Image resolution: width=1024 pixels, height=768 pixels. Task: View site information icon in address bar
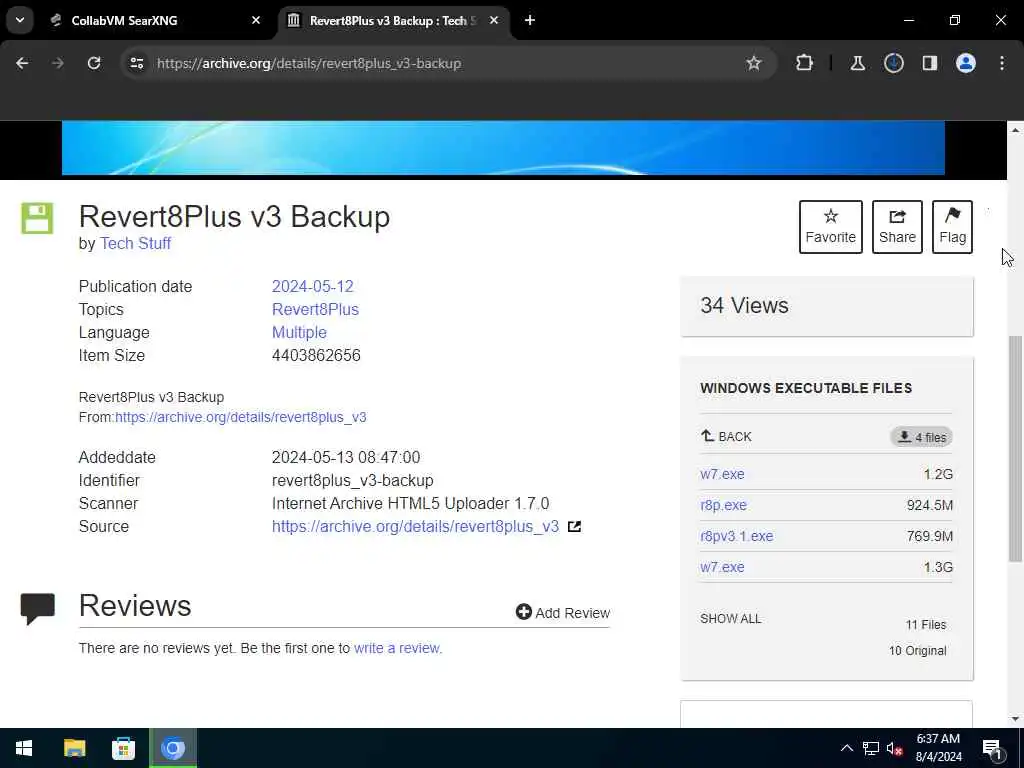[x=136, y=63]
